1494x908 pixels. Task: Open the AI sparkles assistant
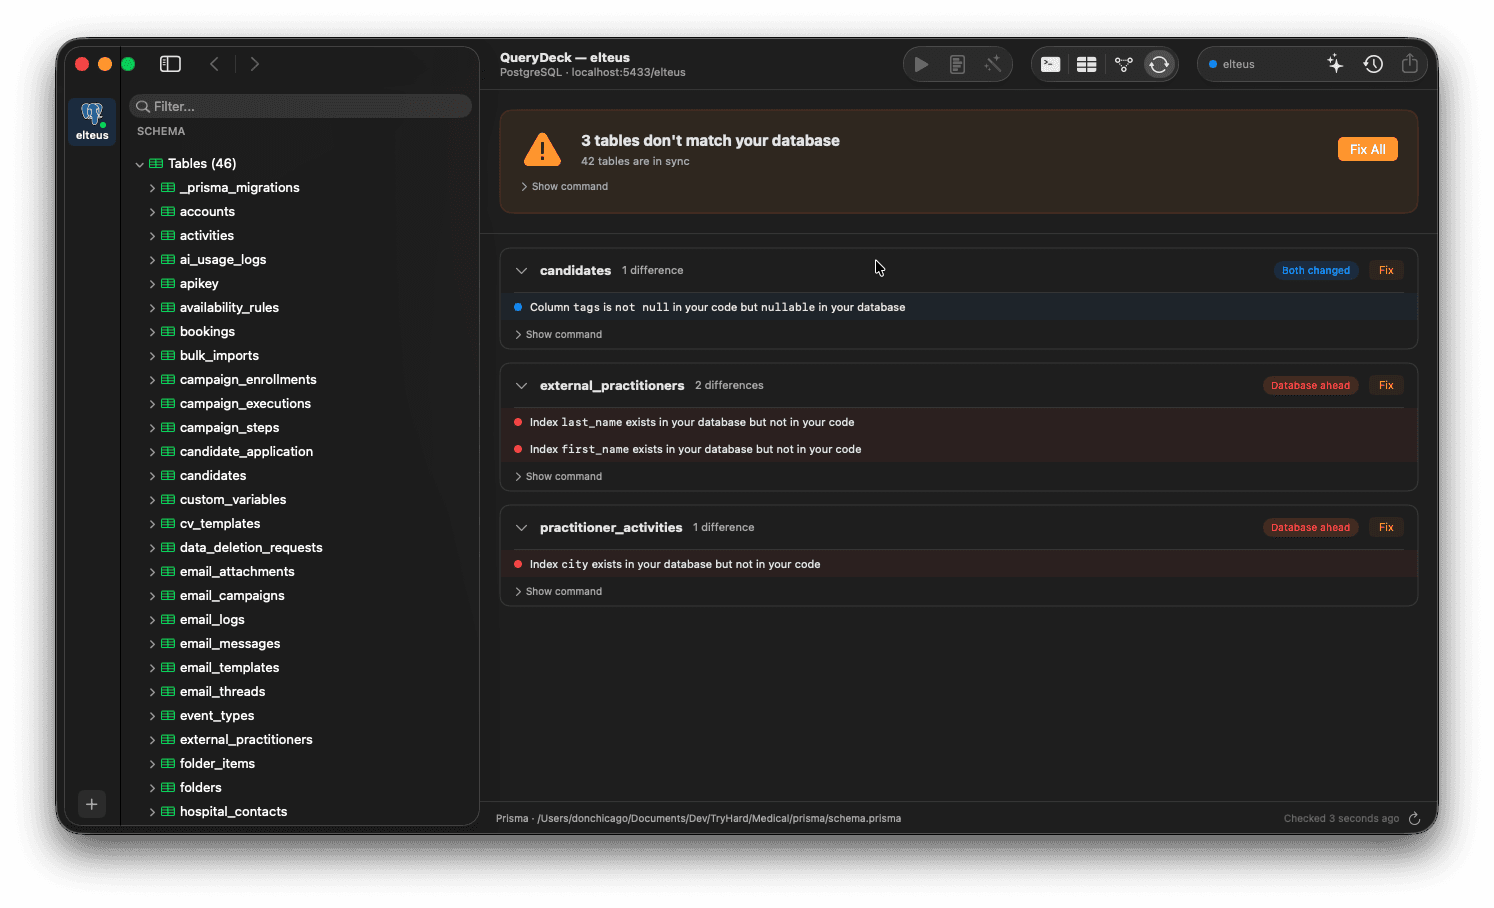click(1335, 64)
